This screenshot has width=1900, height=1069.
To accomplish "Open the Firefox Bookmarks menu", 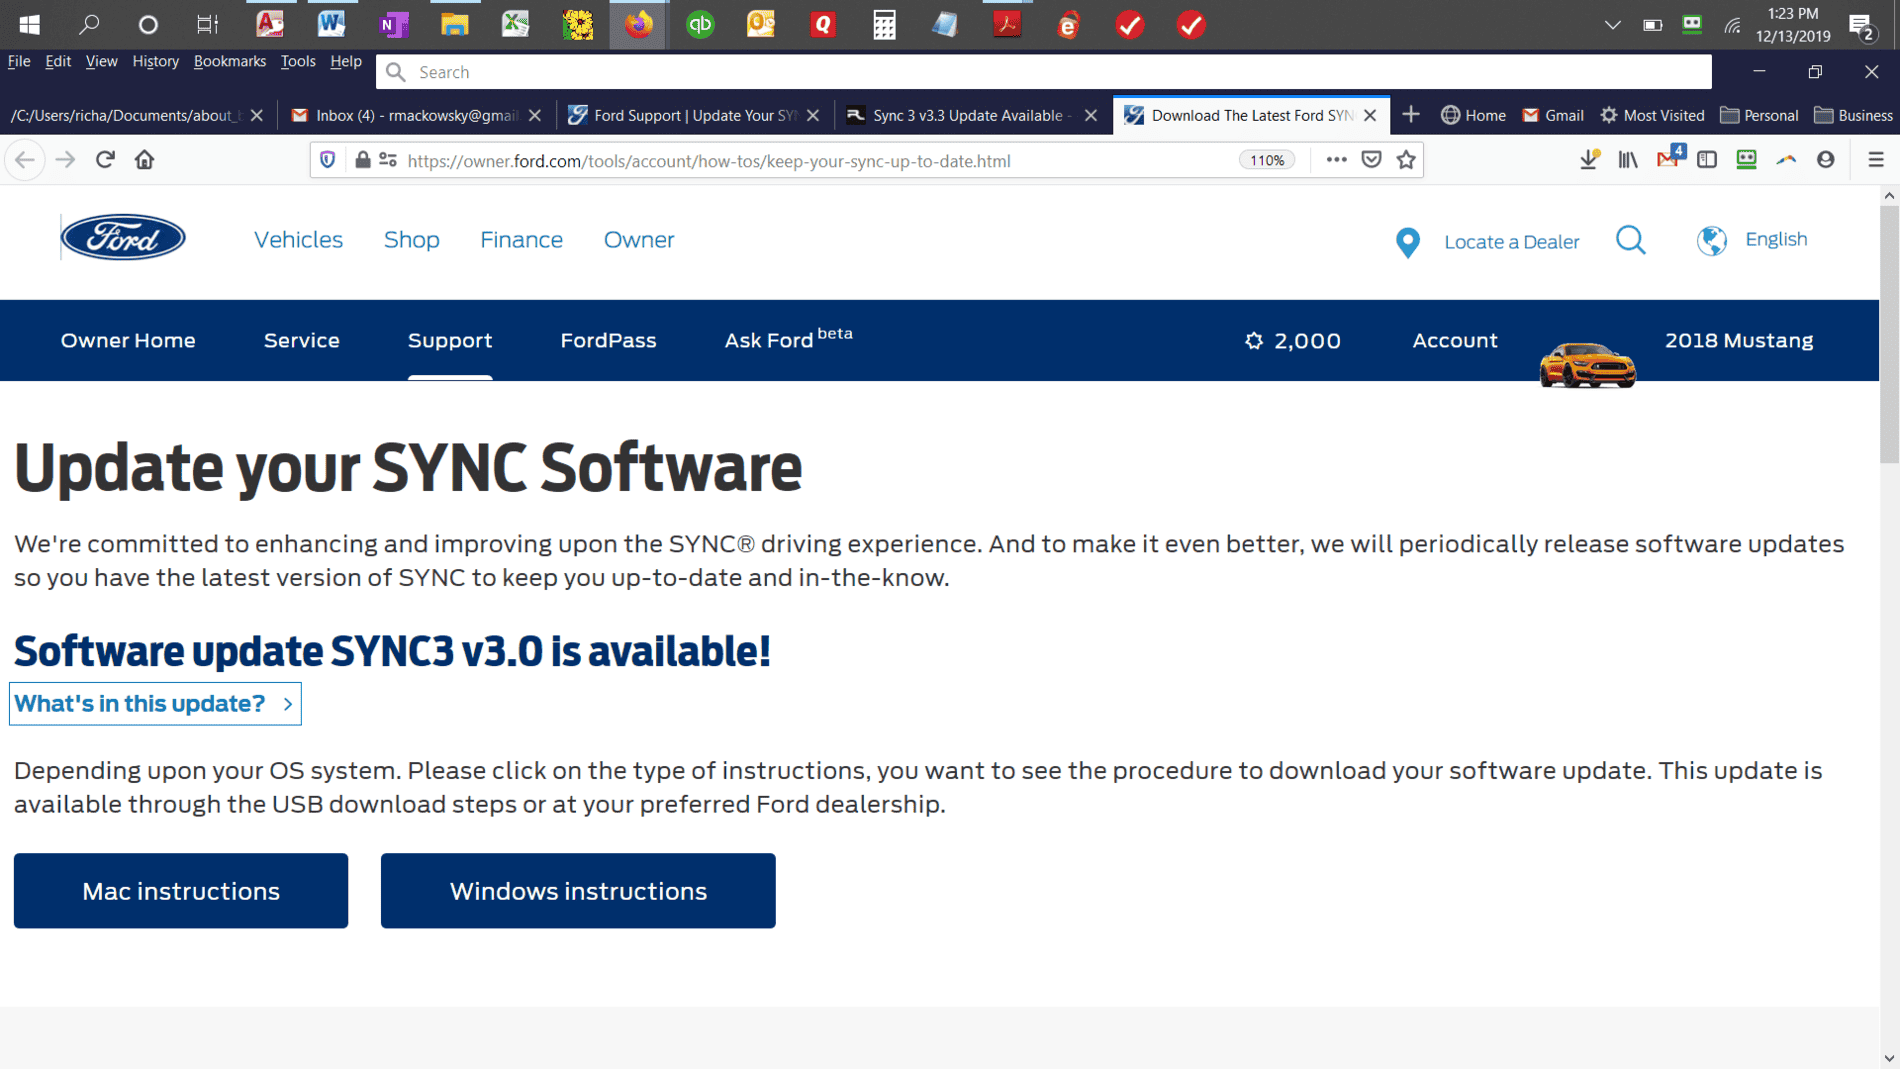I will tap(230, 61).
